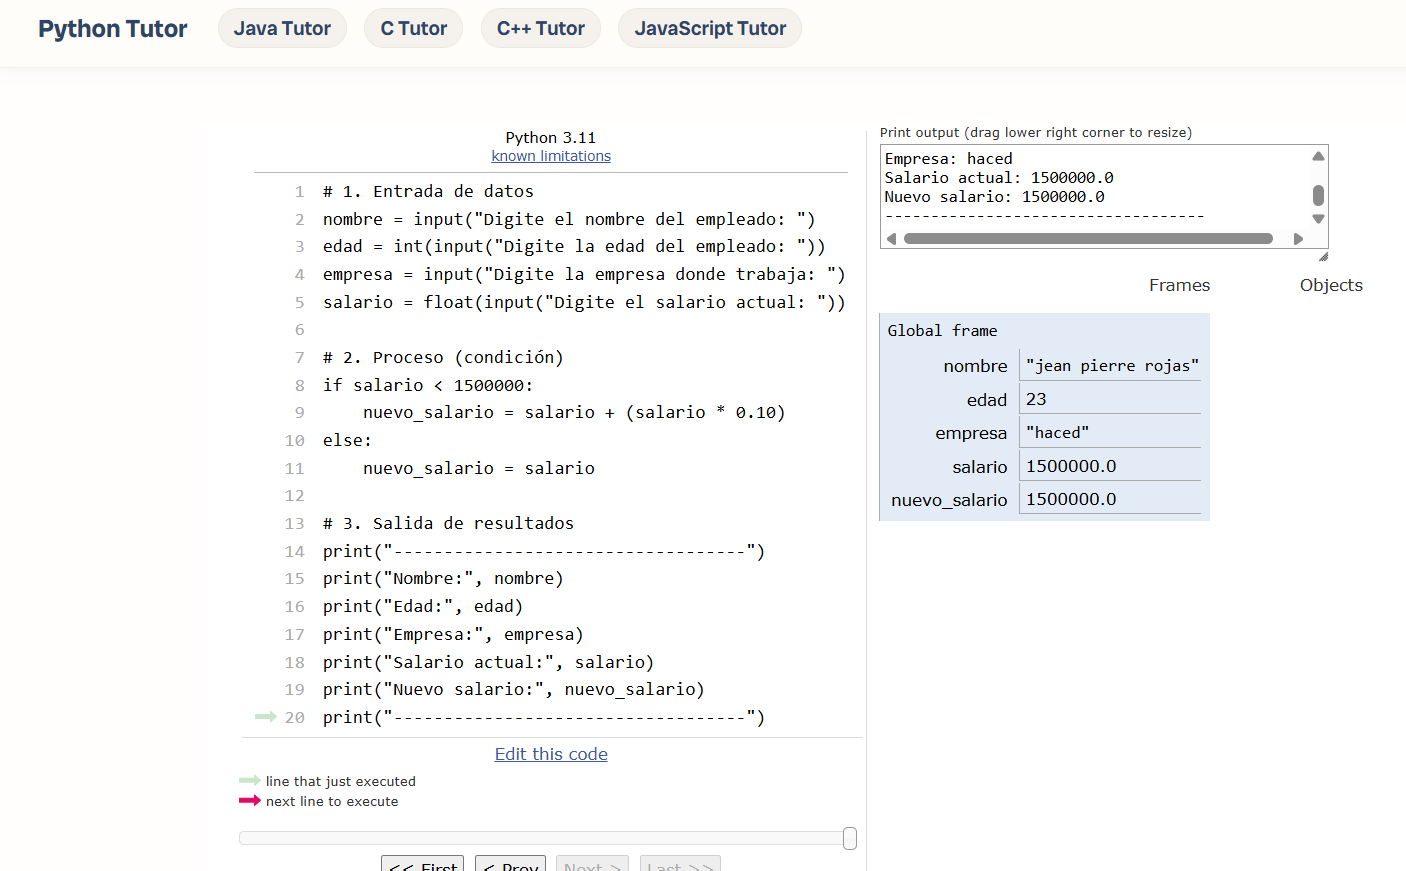Switch to Java Tutor
This screenshot has height=871, width=1406.
282,29
